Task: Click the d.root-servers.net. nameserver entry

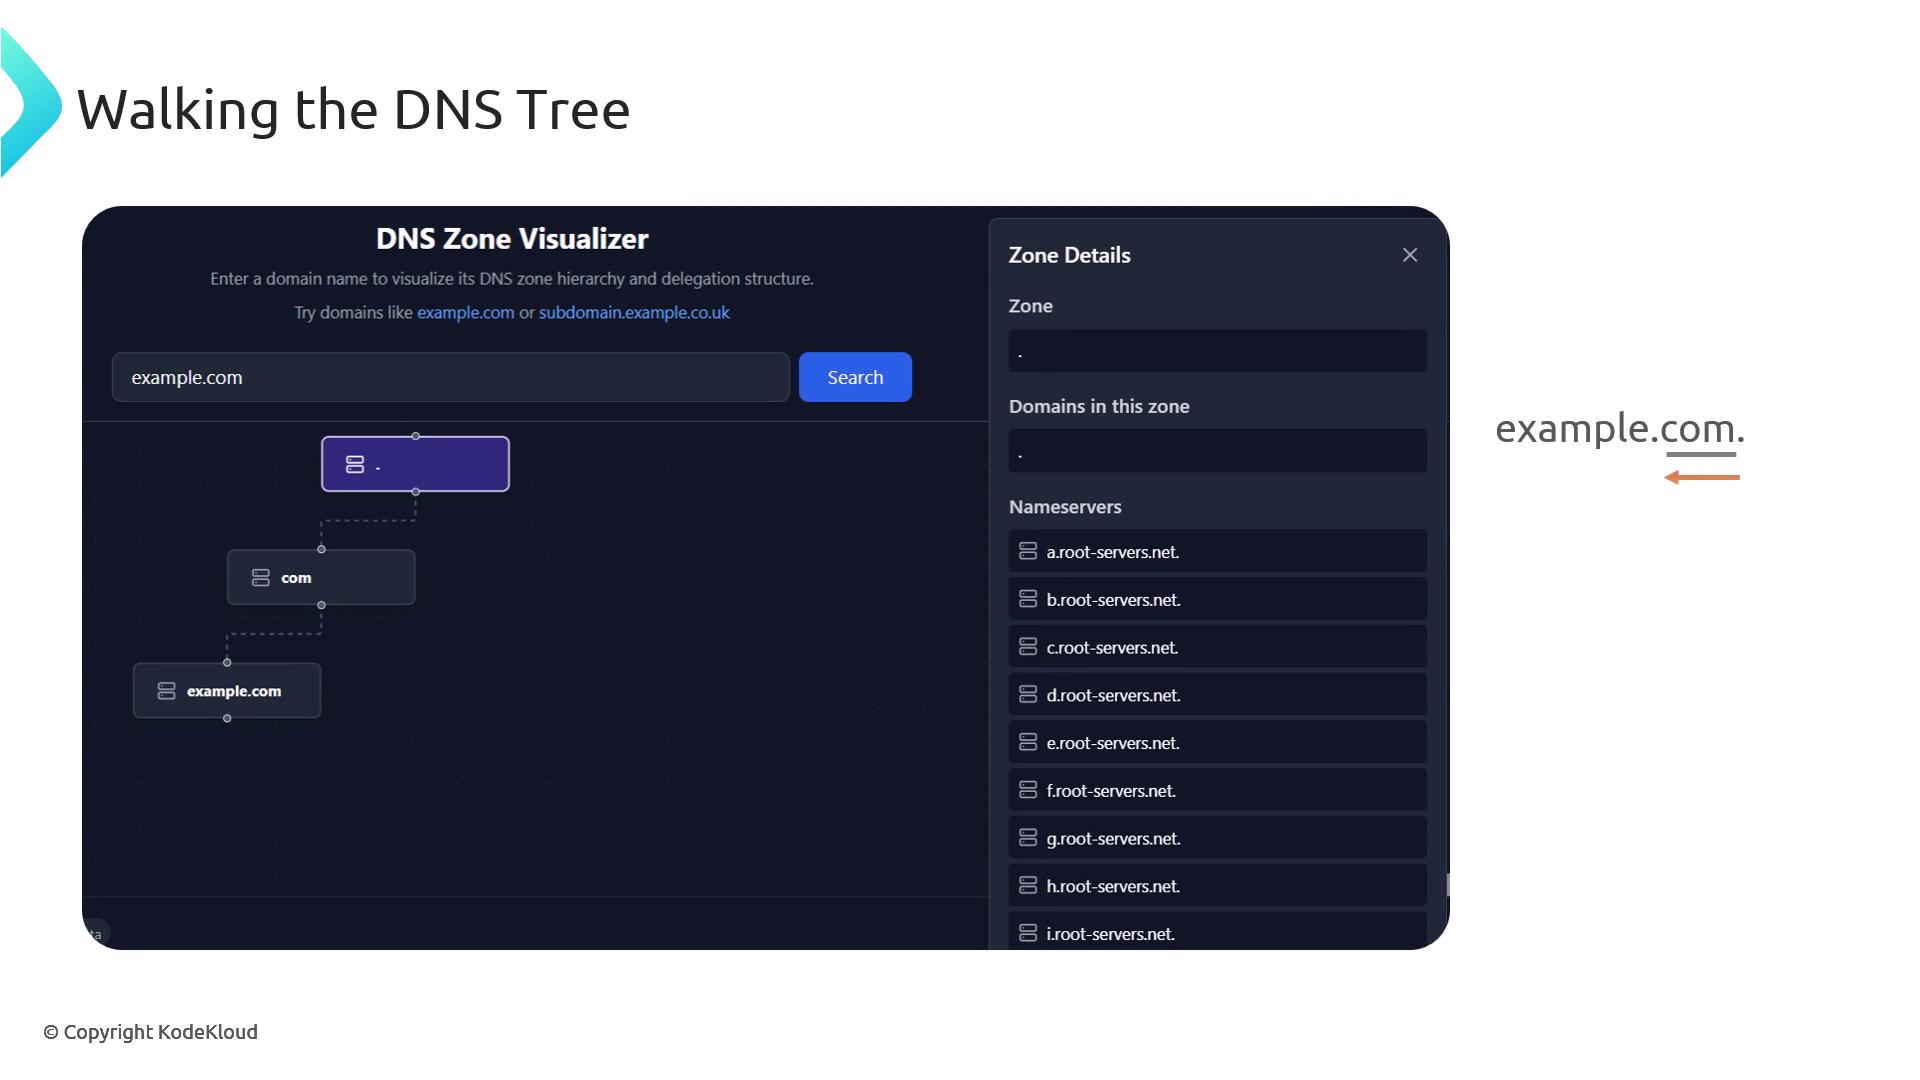Action: [1217, 695]
